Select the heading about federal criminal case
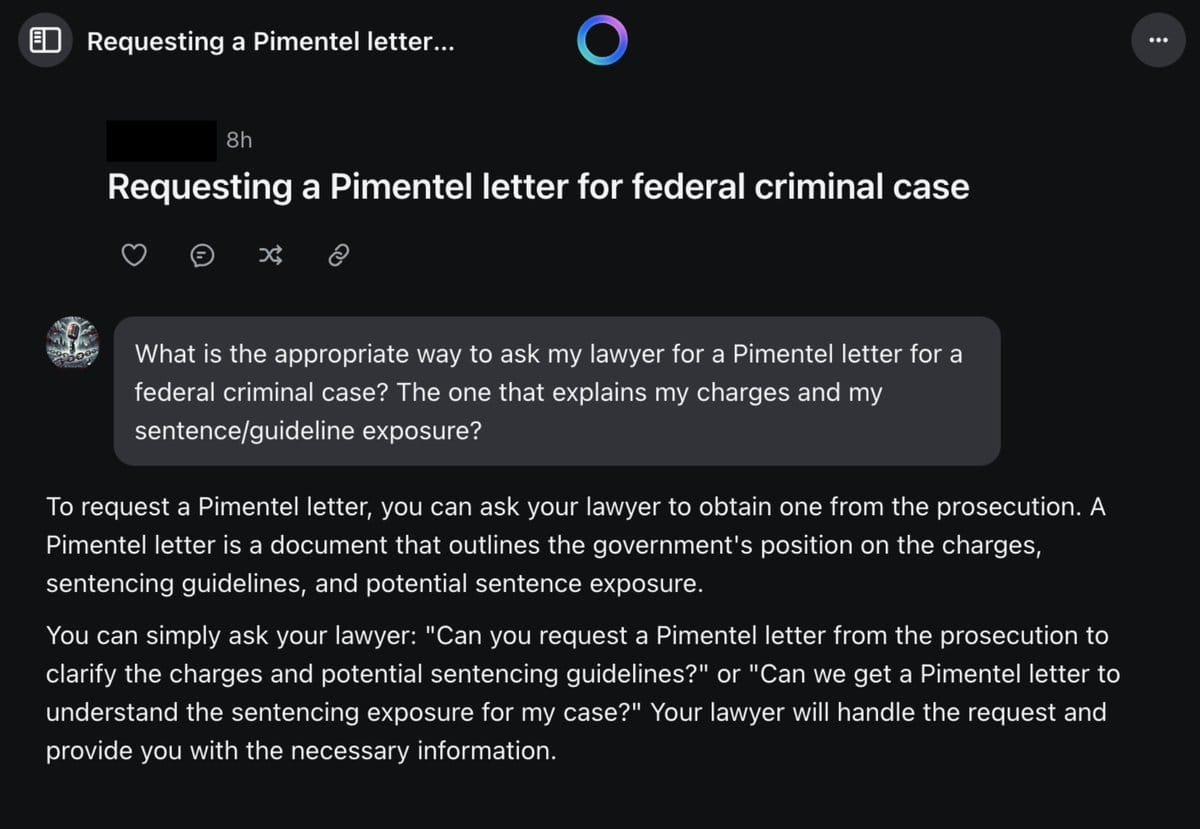1200x829 pixels. [538, 187]
